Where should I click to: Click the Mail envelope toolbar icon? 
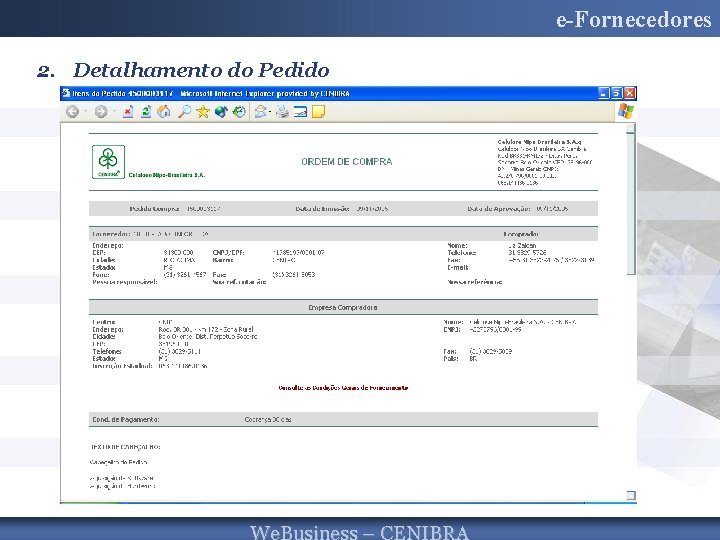(260, 112)
